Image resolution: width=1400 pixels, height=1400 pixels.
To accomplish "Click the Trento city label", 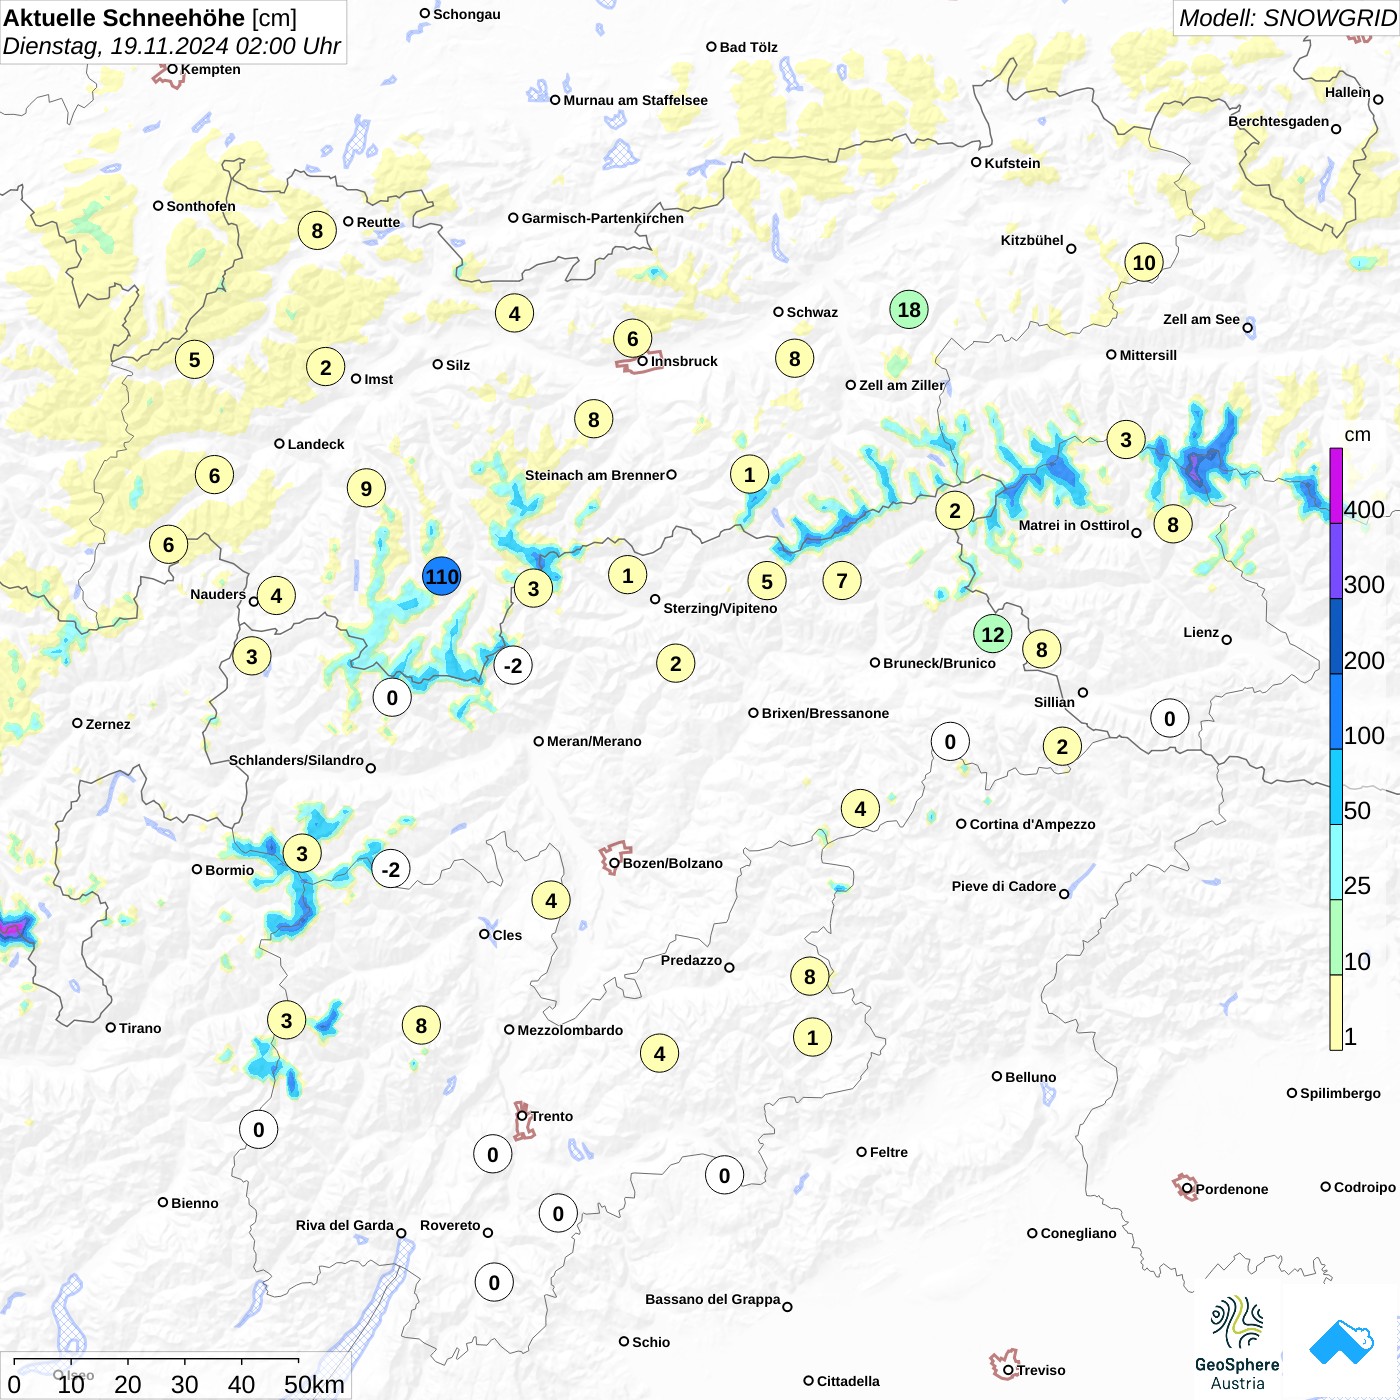I will pos(552,1116).
